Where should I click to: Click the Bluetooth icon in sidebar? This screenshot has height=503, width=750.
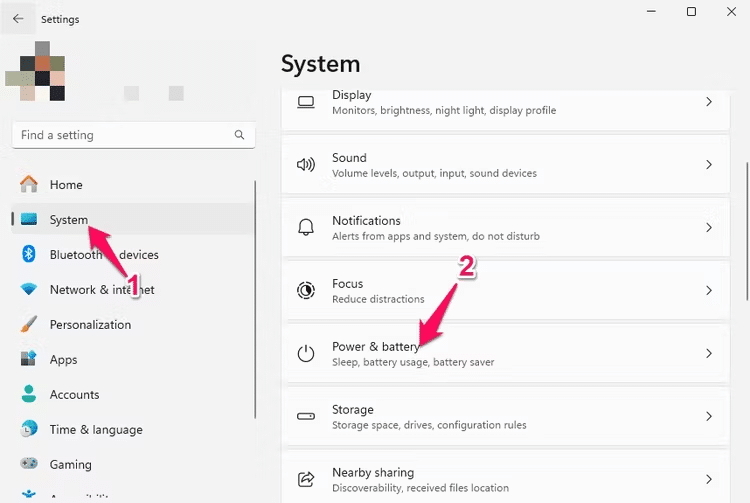point(29,255)
